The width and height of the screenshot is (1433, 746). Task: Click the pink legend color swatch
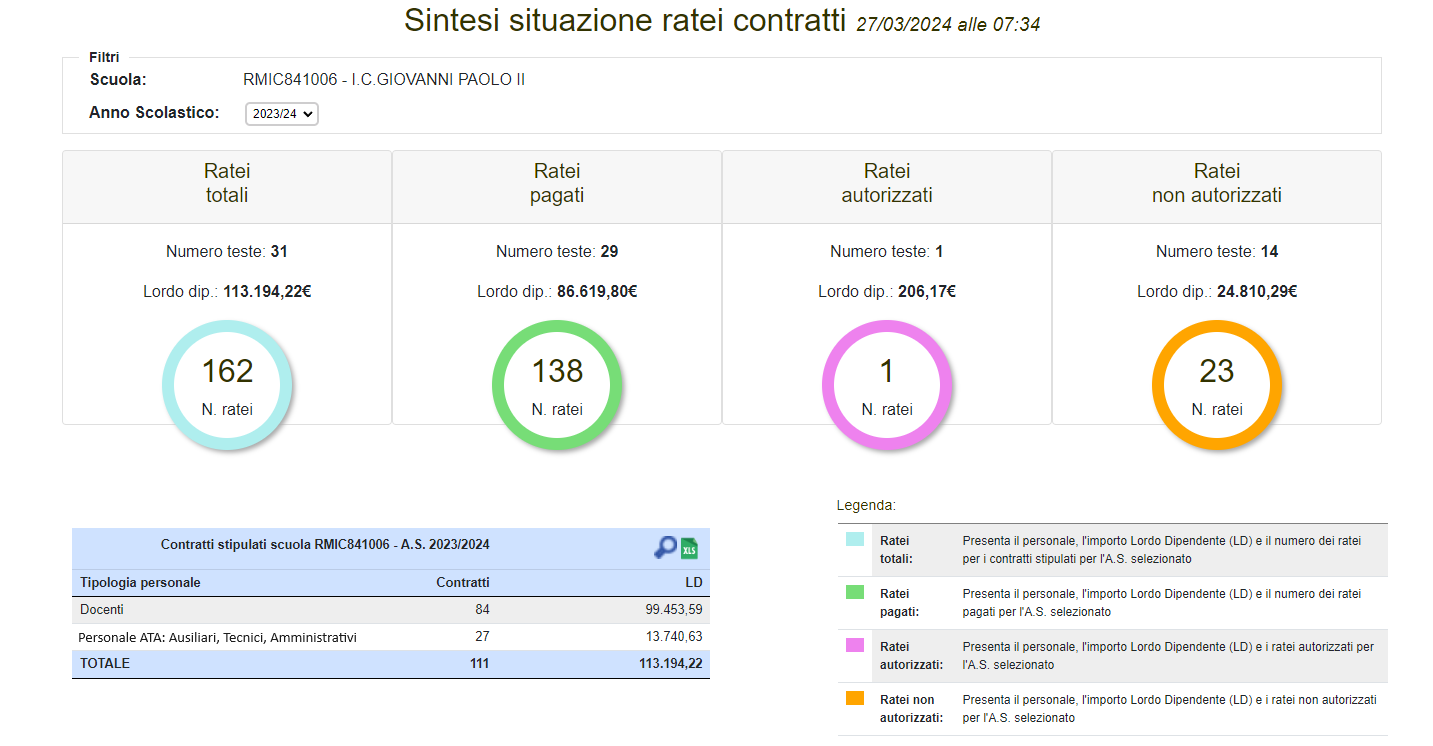point(854,645)
